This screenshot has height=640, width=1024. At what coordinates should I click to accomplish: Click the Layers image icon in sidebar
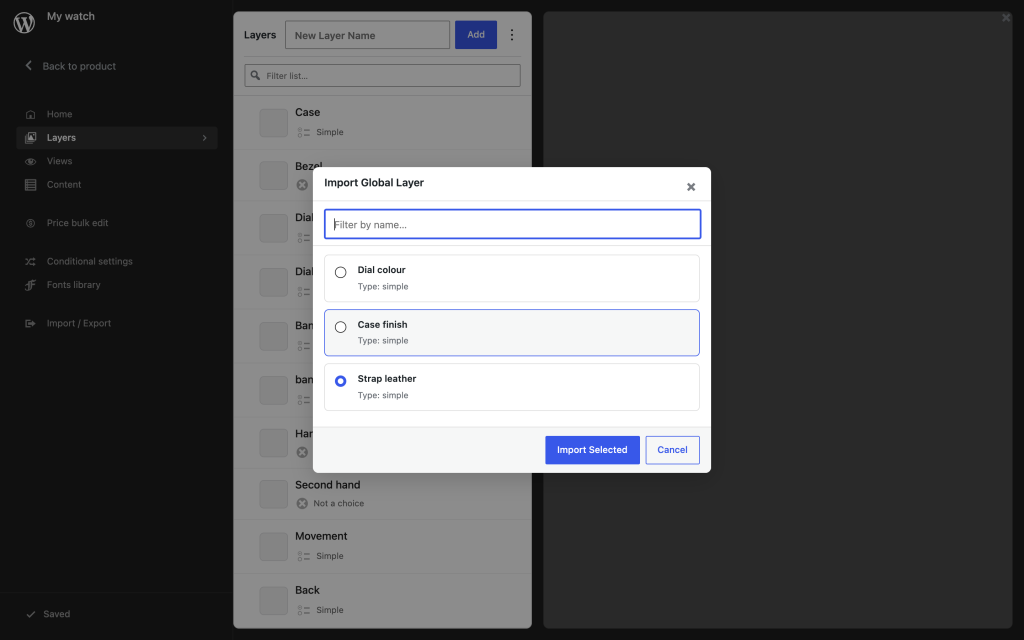coord(30,138)
